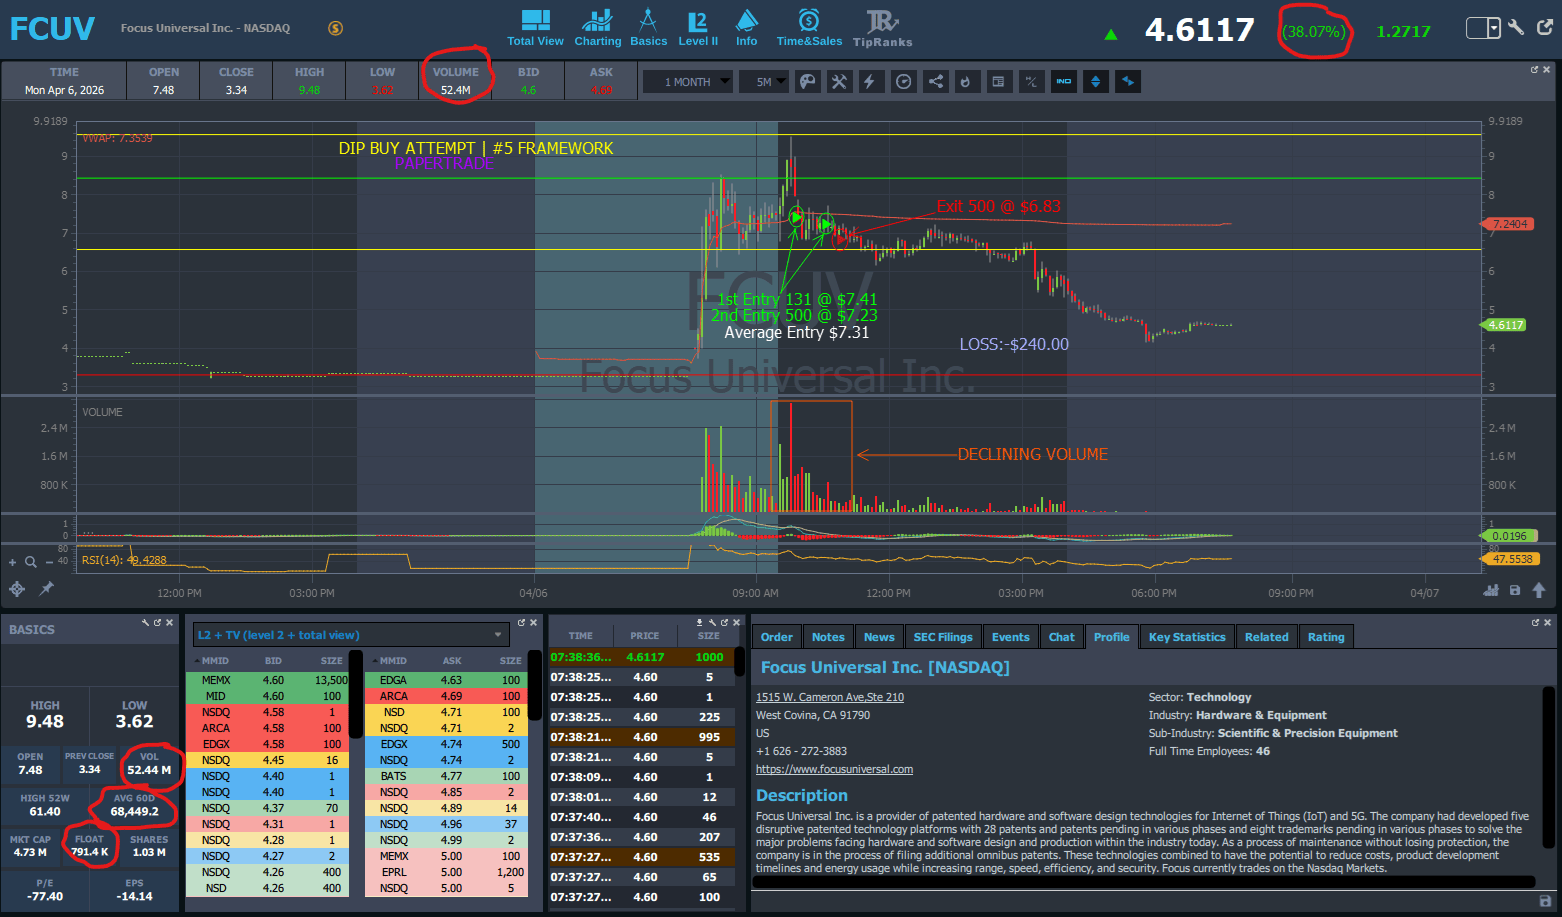The height and width of the screenshot is (917, 1562).
Task: Click the share chart icon
Action: click(935, 82)
